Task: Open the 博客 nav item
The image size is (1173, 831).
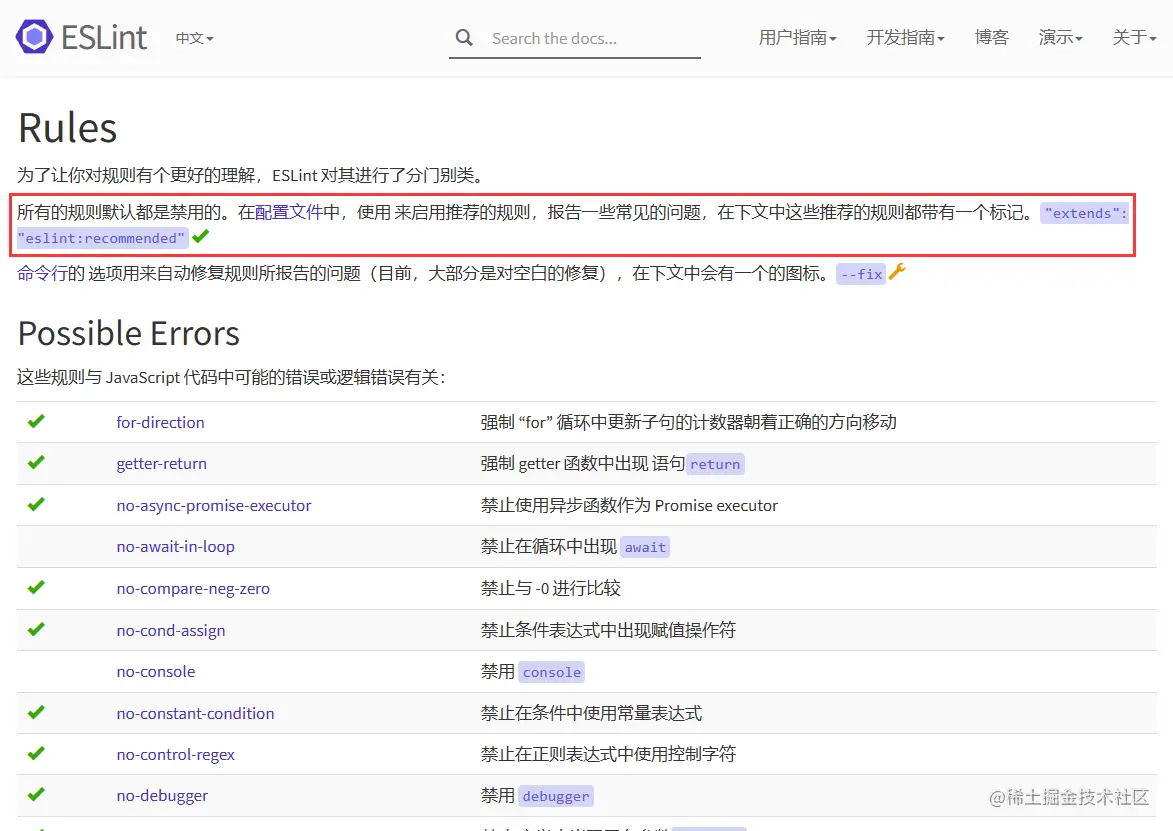Action: coord(991,37)
